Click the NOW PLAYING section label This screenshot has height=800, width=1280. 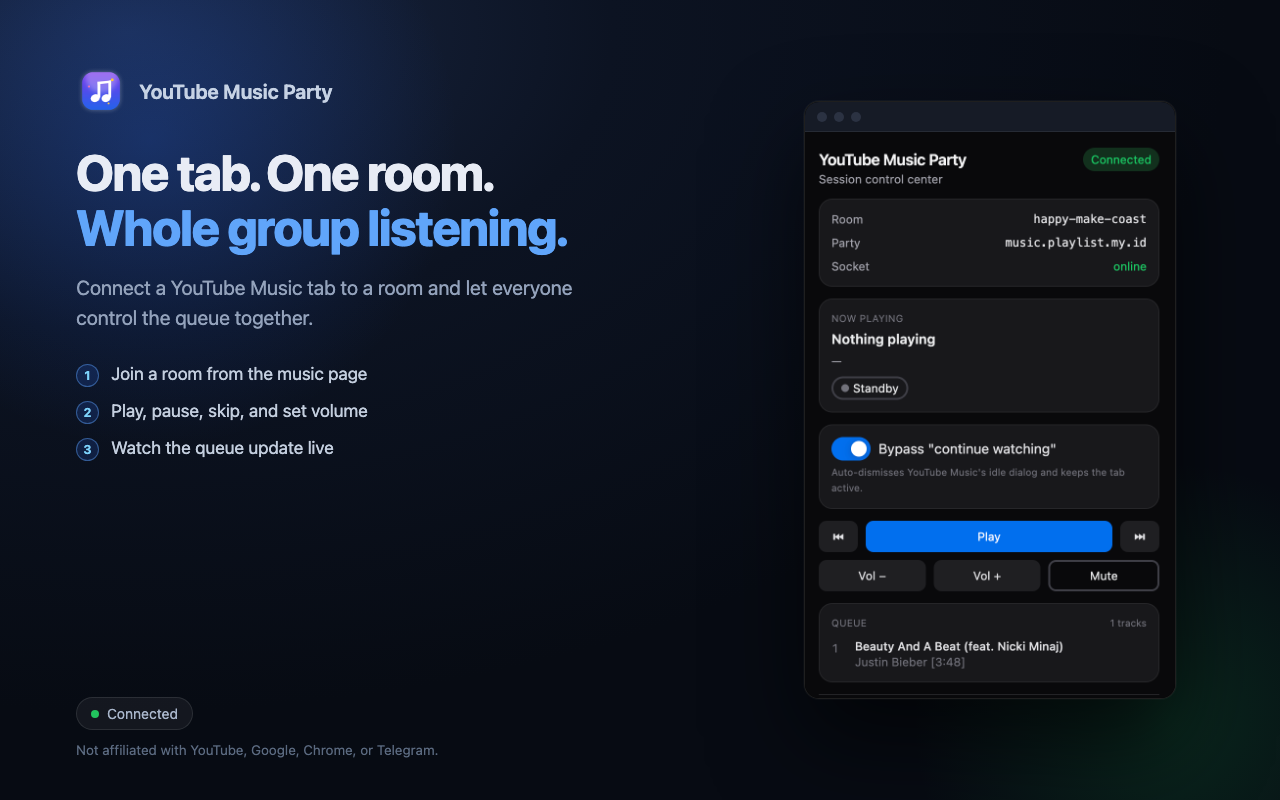tap(867, 319)
